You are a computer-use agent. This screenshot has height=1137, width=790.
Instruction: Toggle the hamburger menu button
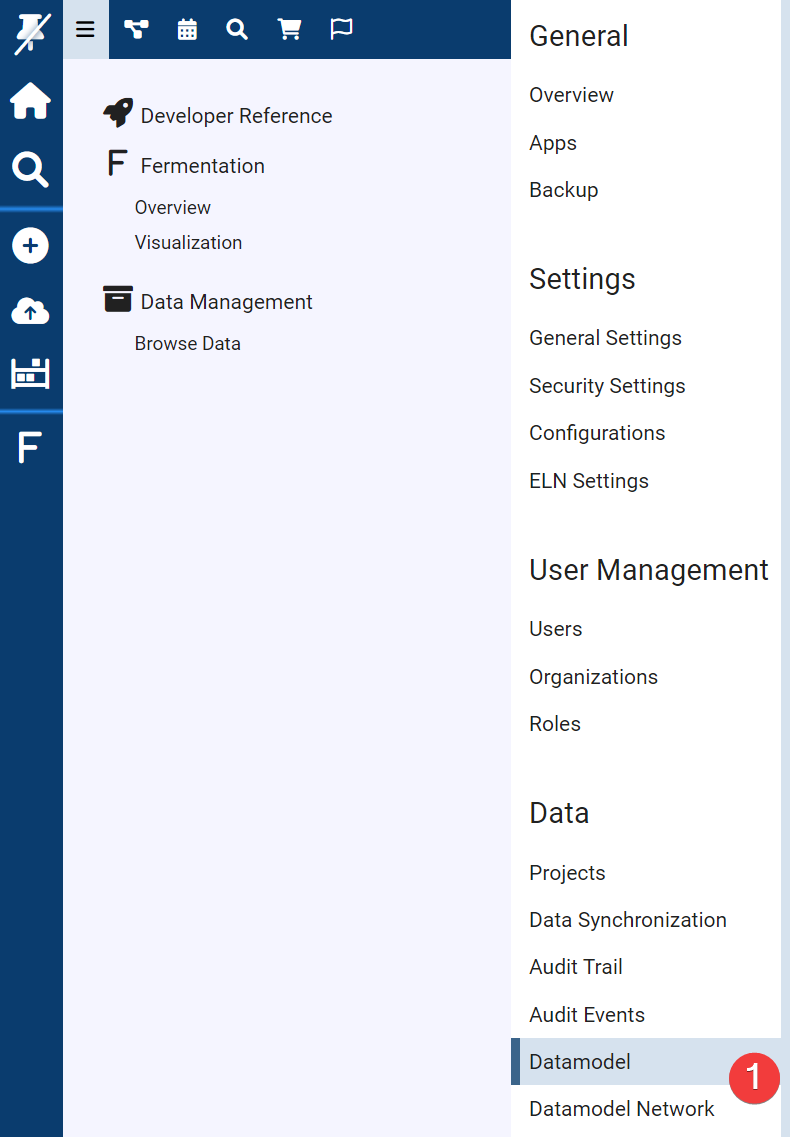click(x=85, y=30)
